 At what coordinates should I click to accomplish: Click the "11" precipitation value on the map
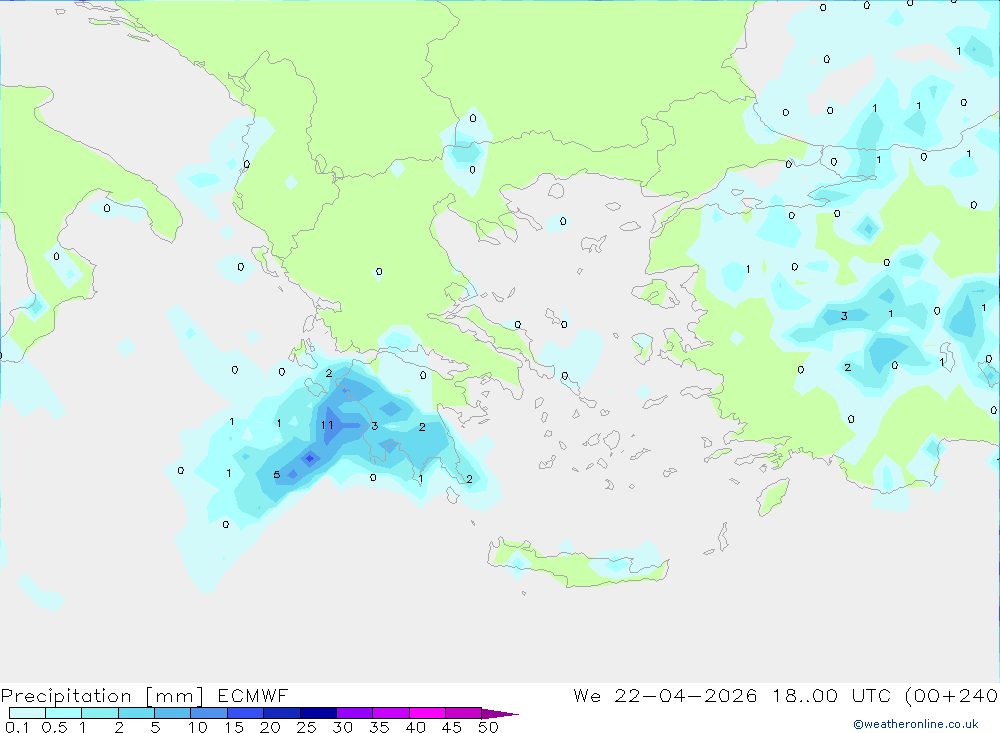coord(327,425)
